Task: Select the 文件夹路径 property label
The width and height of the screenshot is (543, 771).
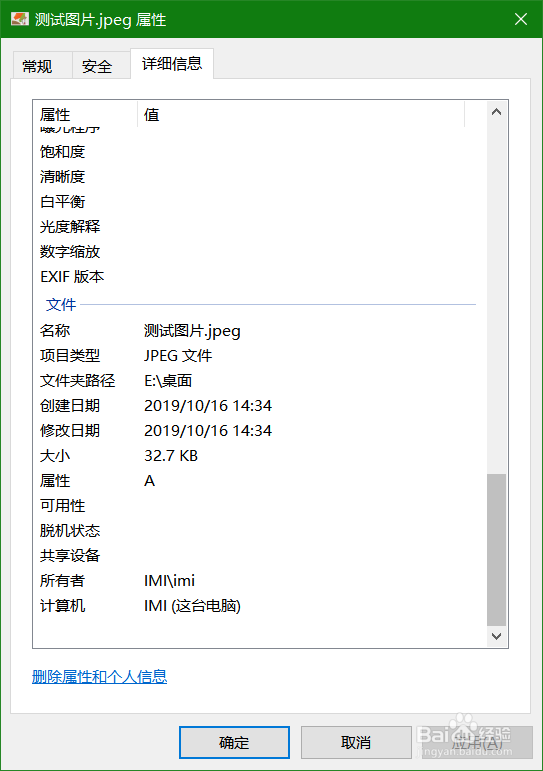Action: pos(77,381)
